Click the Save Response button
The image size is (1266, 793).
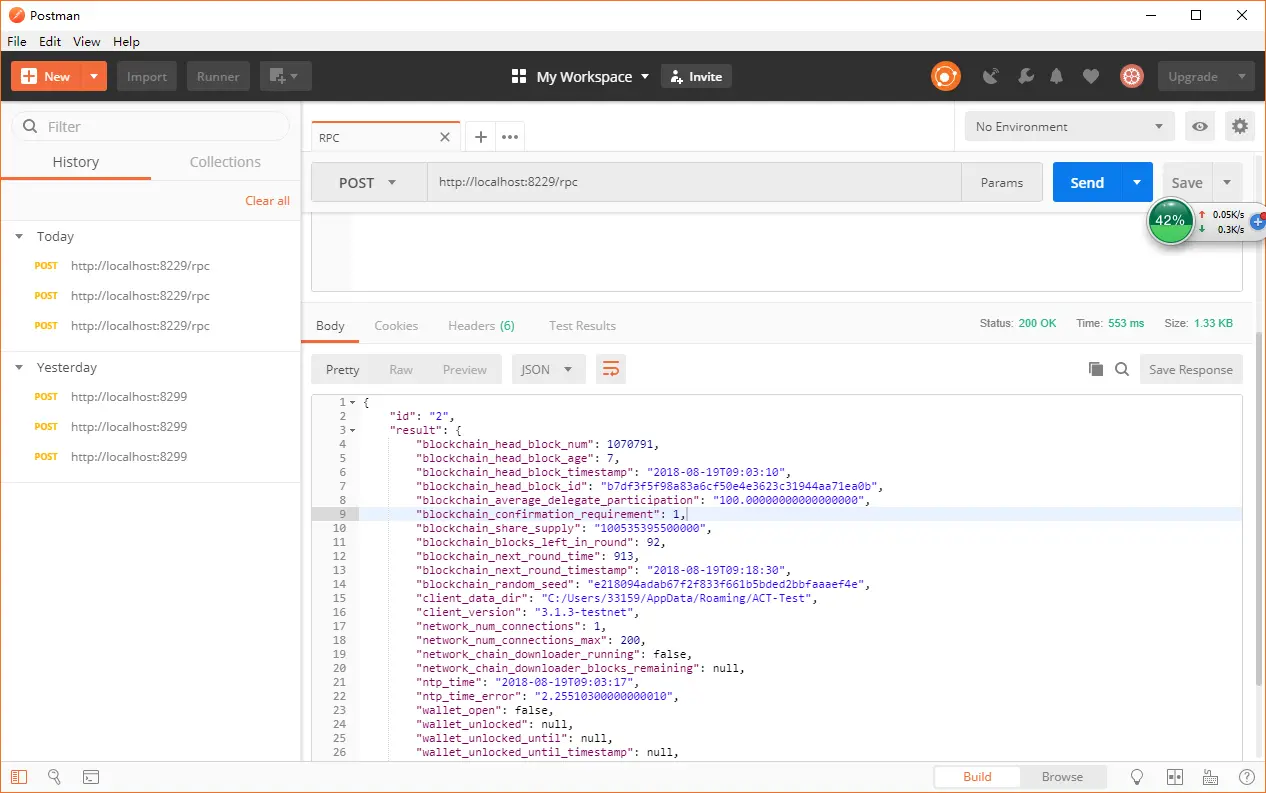click(x=1190, y=369)
